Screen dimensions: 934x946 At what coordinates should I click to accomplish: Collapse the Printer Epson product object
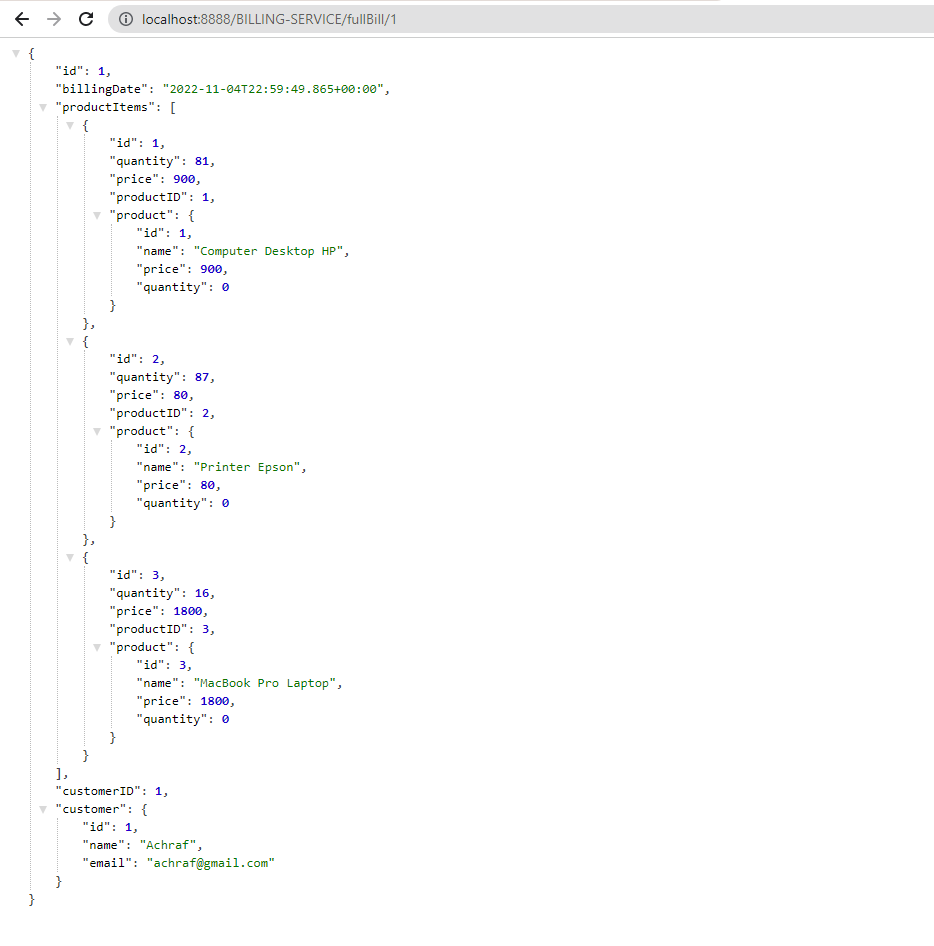[x=96, y=431]
